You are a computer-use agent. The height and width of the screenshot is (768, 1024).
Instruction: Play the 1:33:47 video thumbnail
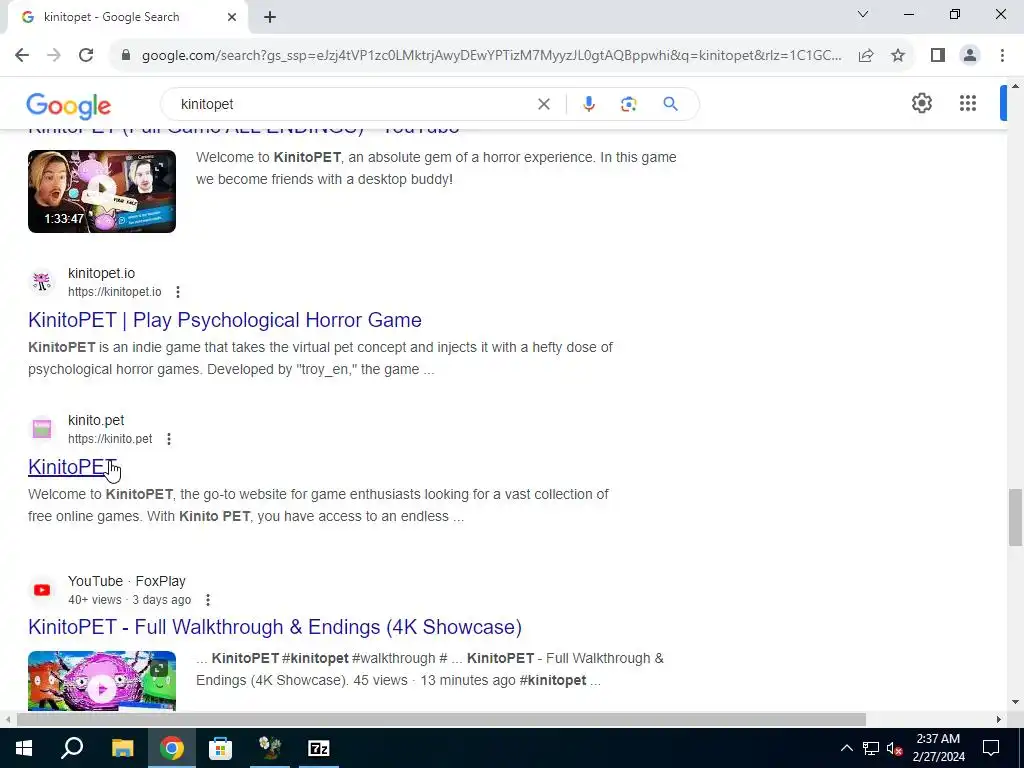tap(102, 191)
